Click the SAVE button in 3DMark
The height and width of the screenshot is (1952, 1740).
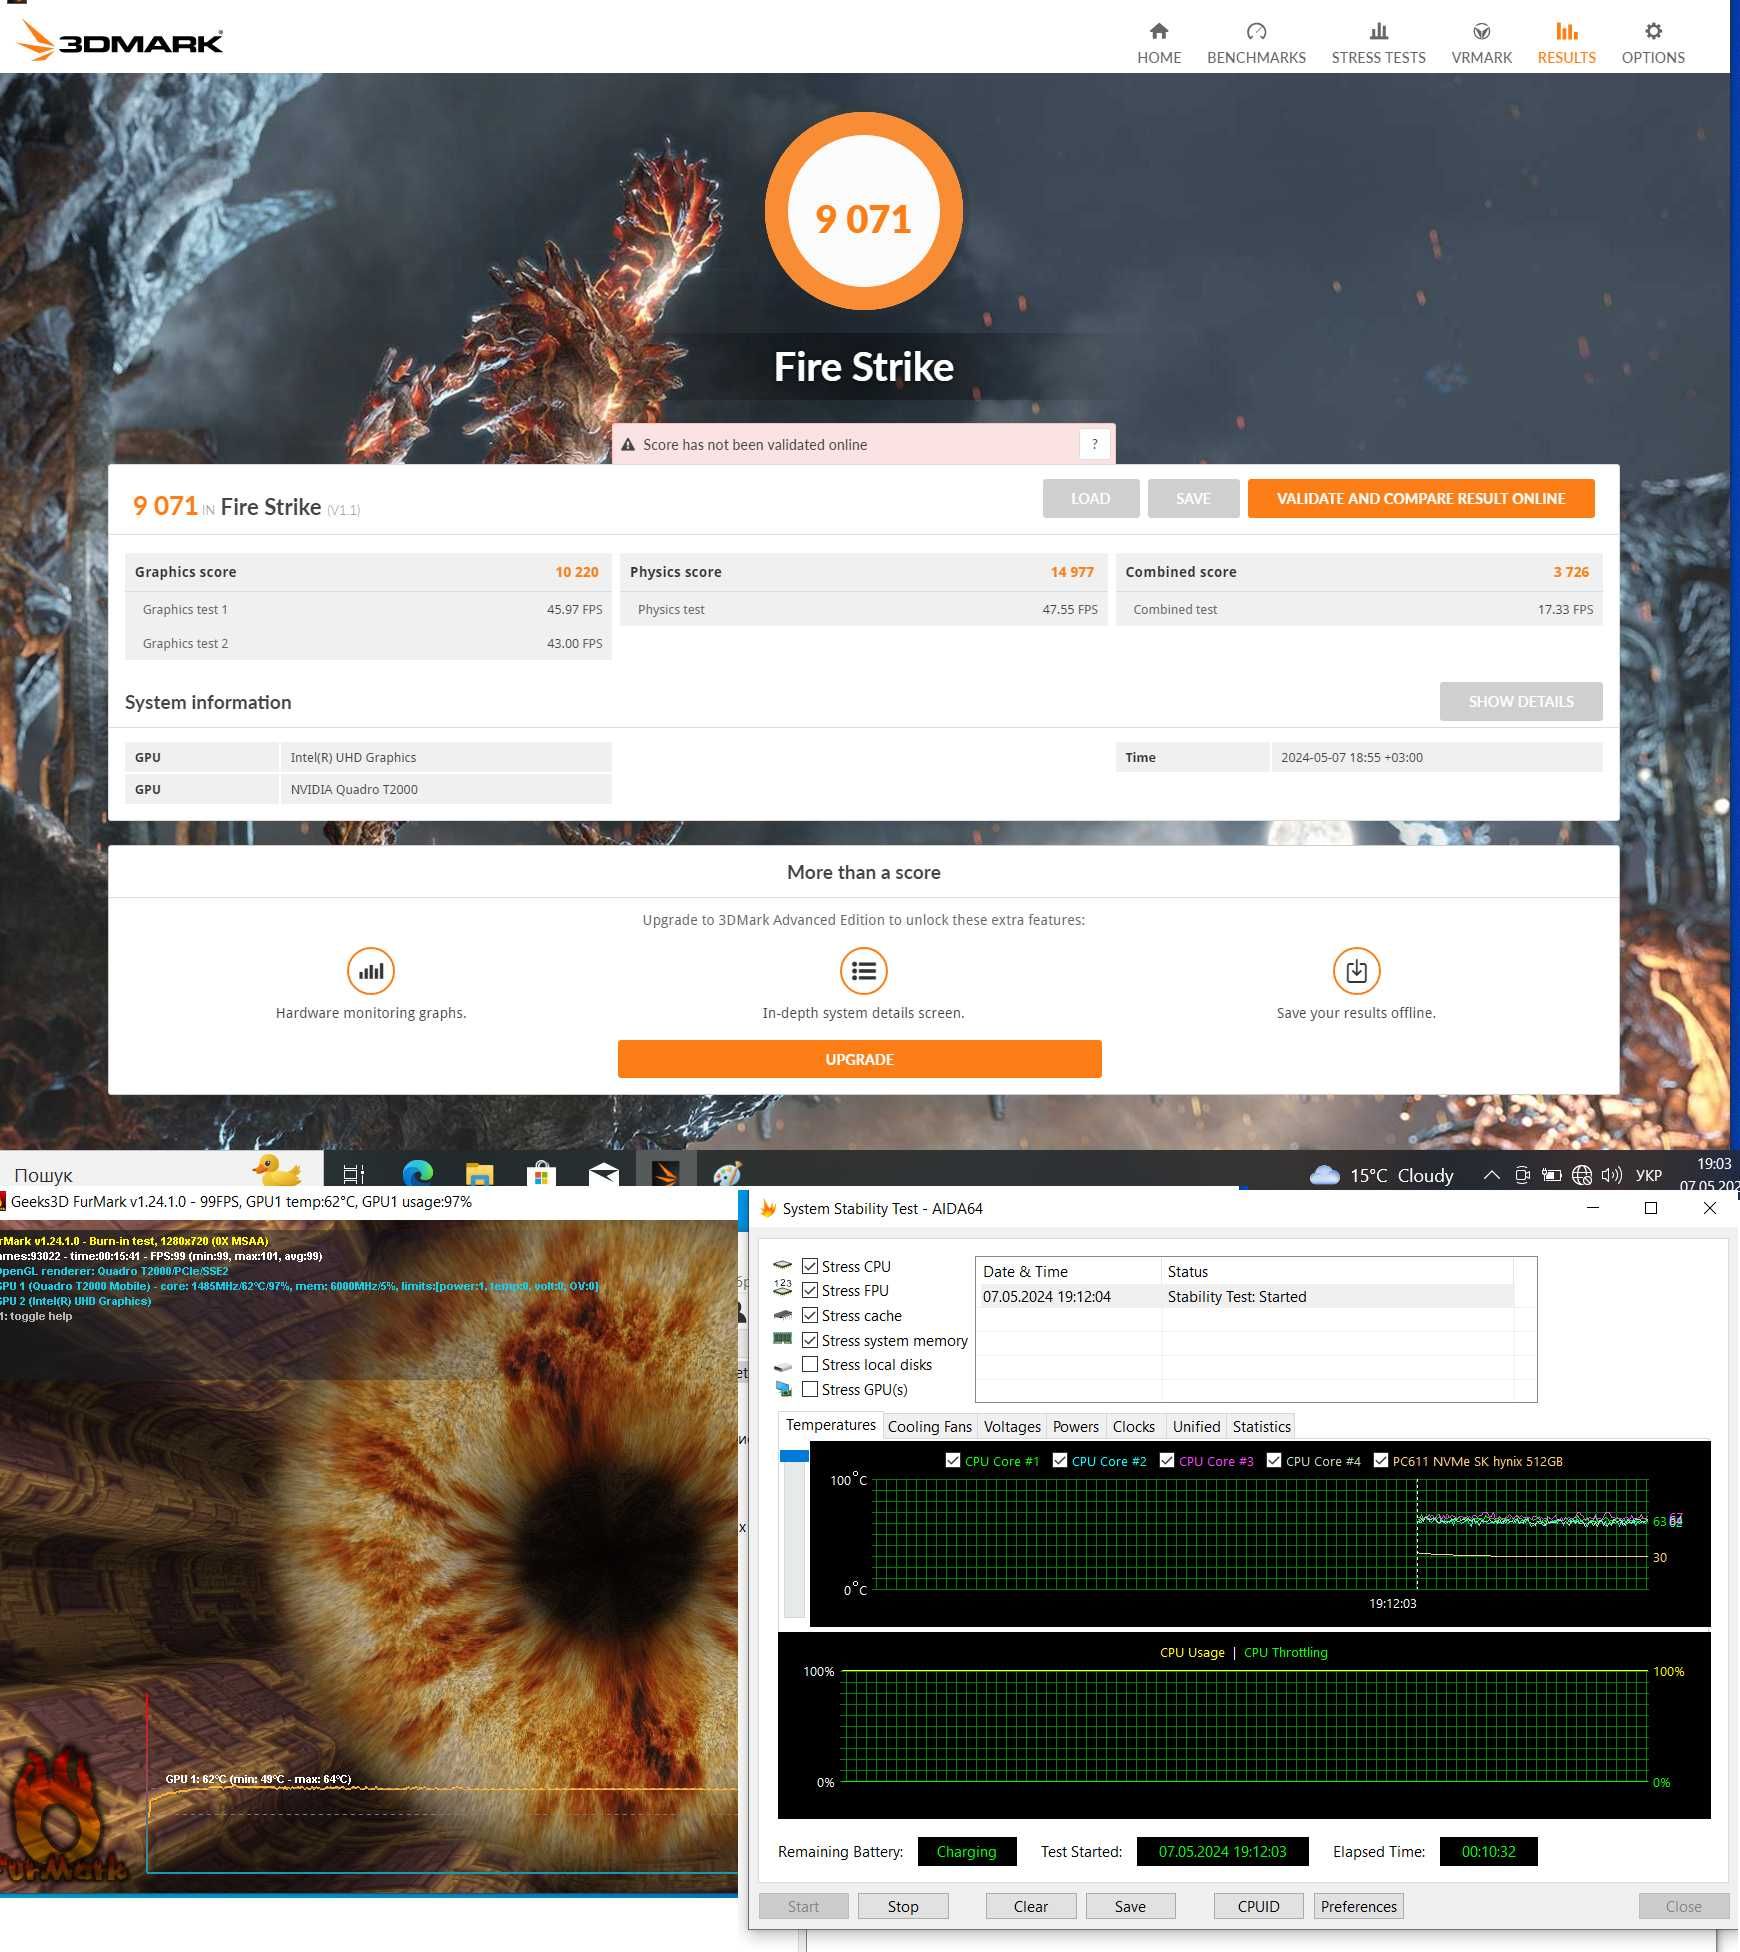pos(1194,498)
